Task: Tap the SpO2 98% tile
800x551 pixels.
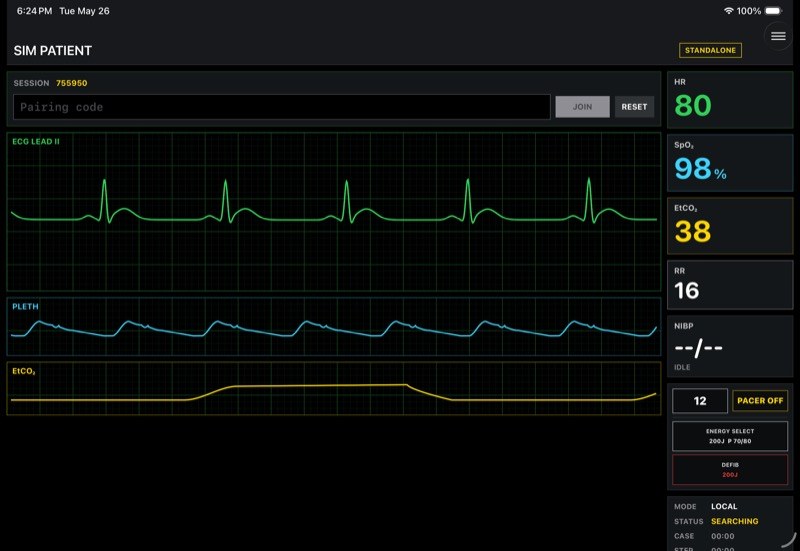Action: click(730, 163)
